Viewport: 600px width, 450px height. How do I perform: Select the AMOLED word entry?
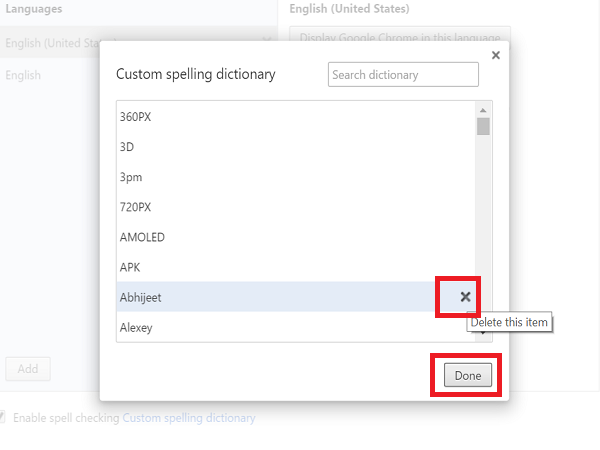[x=142, y=237]
